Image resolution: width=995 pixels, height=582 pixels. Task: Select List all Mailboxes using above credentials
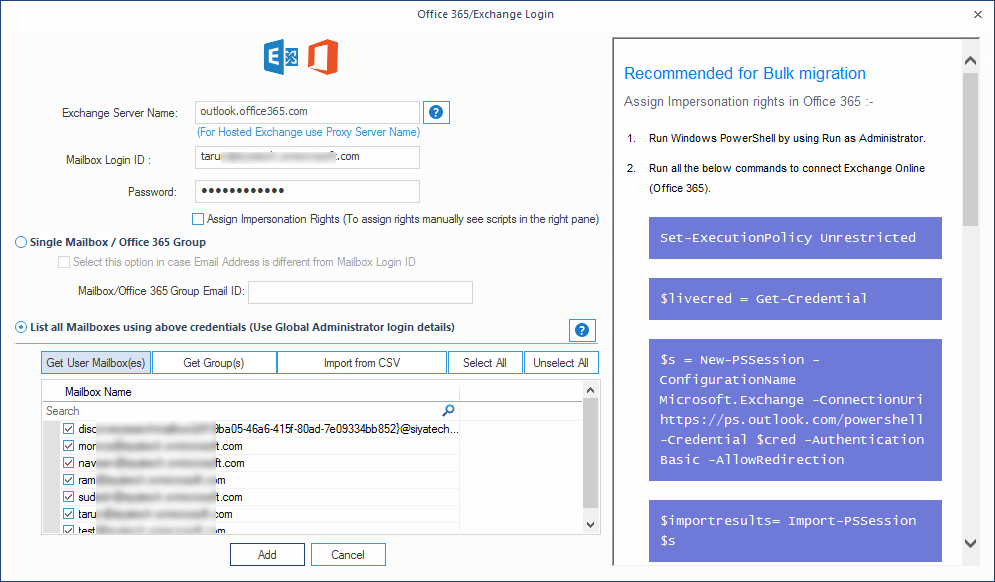21,327
